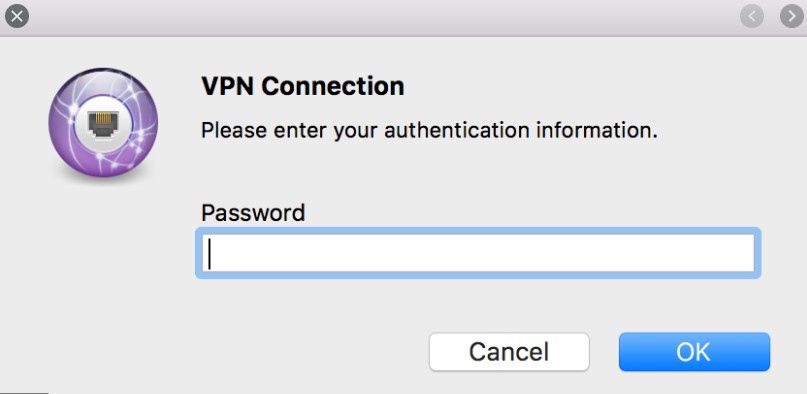The image size is (807, 394).
Task: Go forward using the right chevron
Action: [792, 16]
